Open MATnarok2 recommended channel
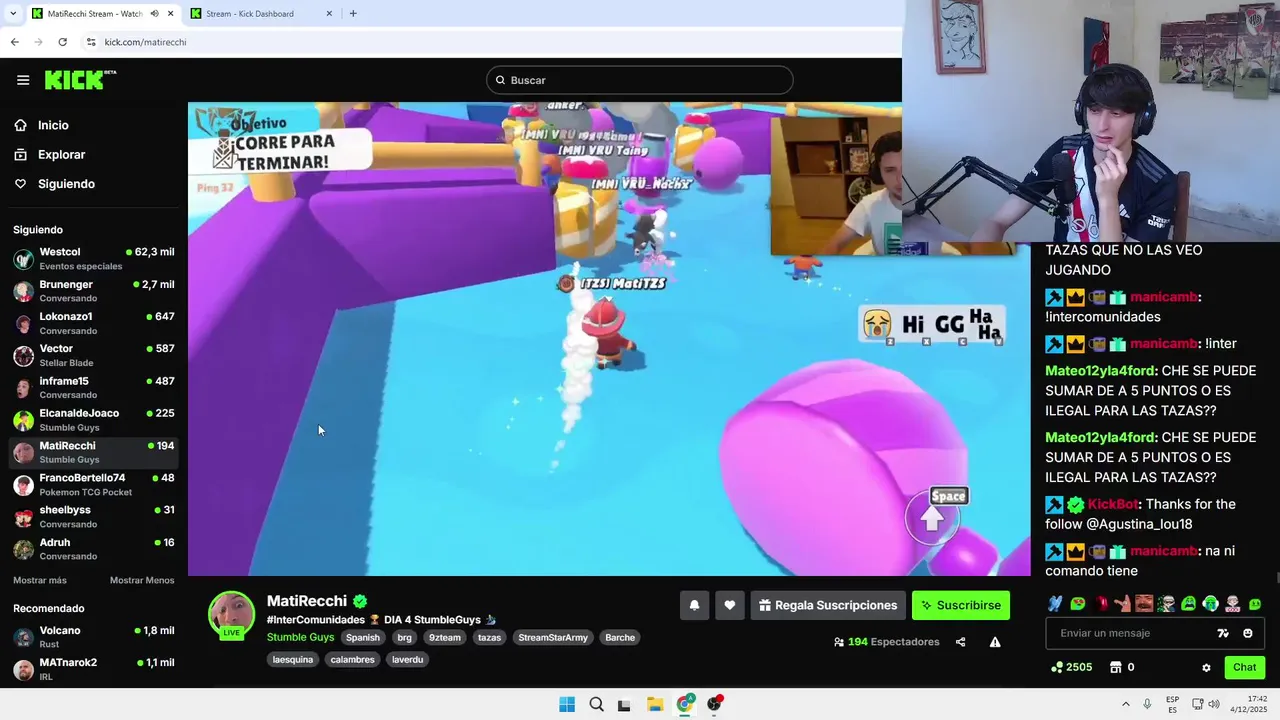The height and width of the screenshot is (720, 1280). click(x=94, y=669)
